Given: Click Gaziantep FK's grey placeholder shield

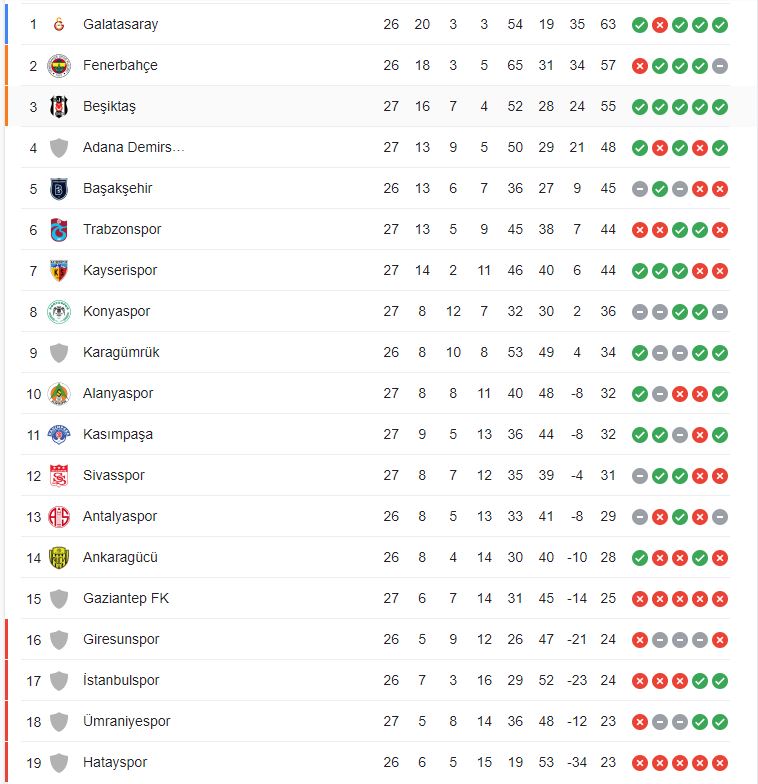Looking at the screenshot, I should pyautogui.click(x=59, y=598).
